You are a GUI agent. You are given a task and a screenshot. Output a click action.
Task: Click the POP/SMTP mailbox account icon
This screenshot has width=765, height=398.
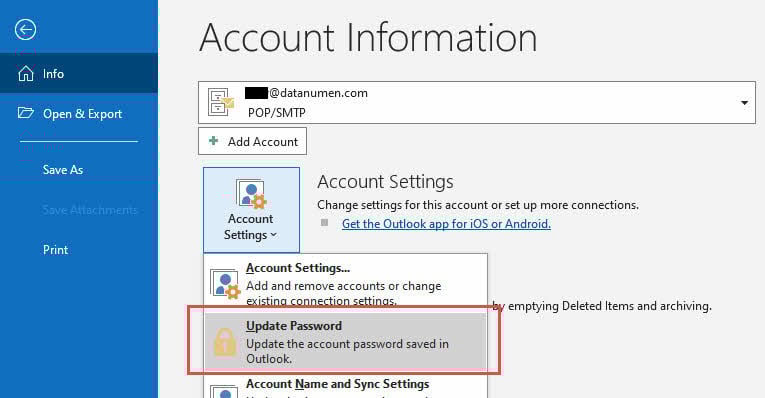coord(221,102)
